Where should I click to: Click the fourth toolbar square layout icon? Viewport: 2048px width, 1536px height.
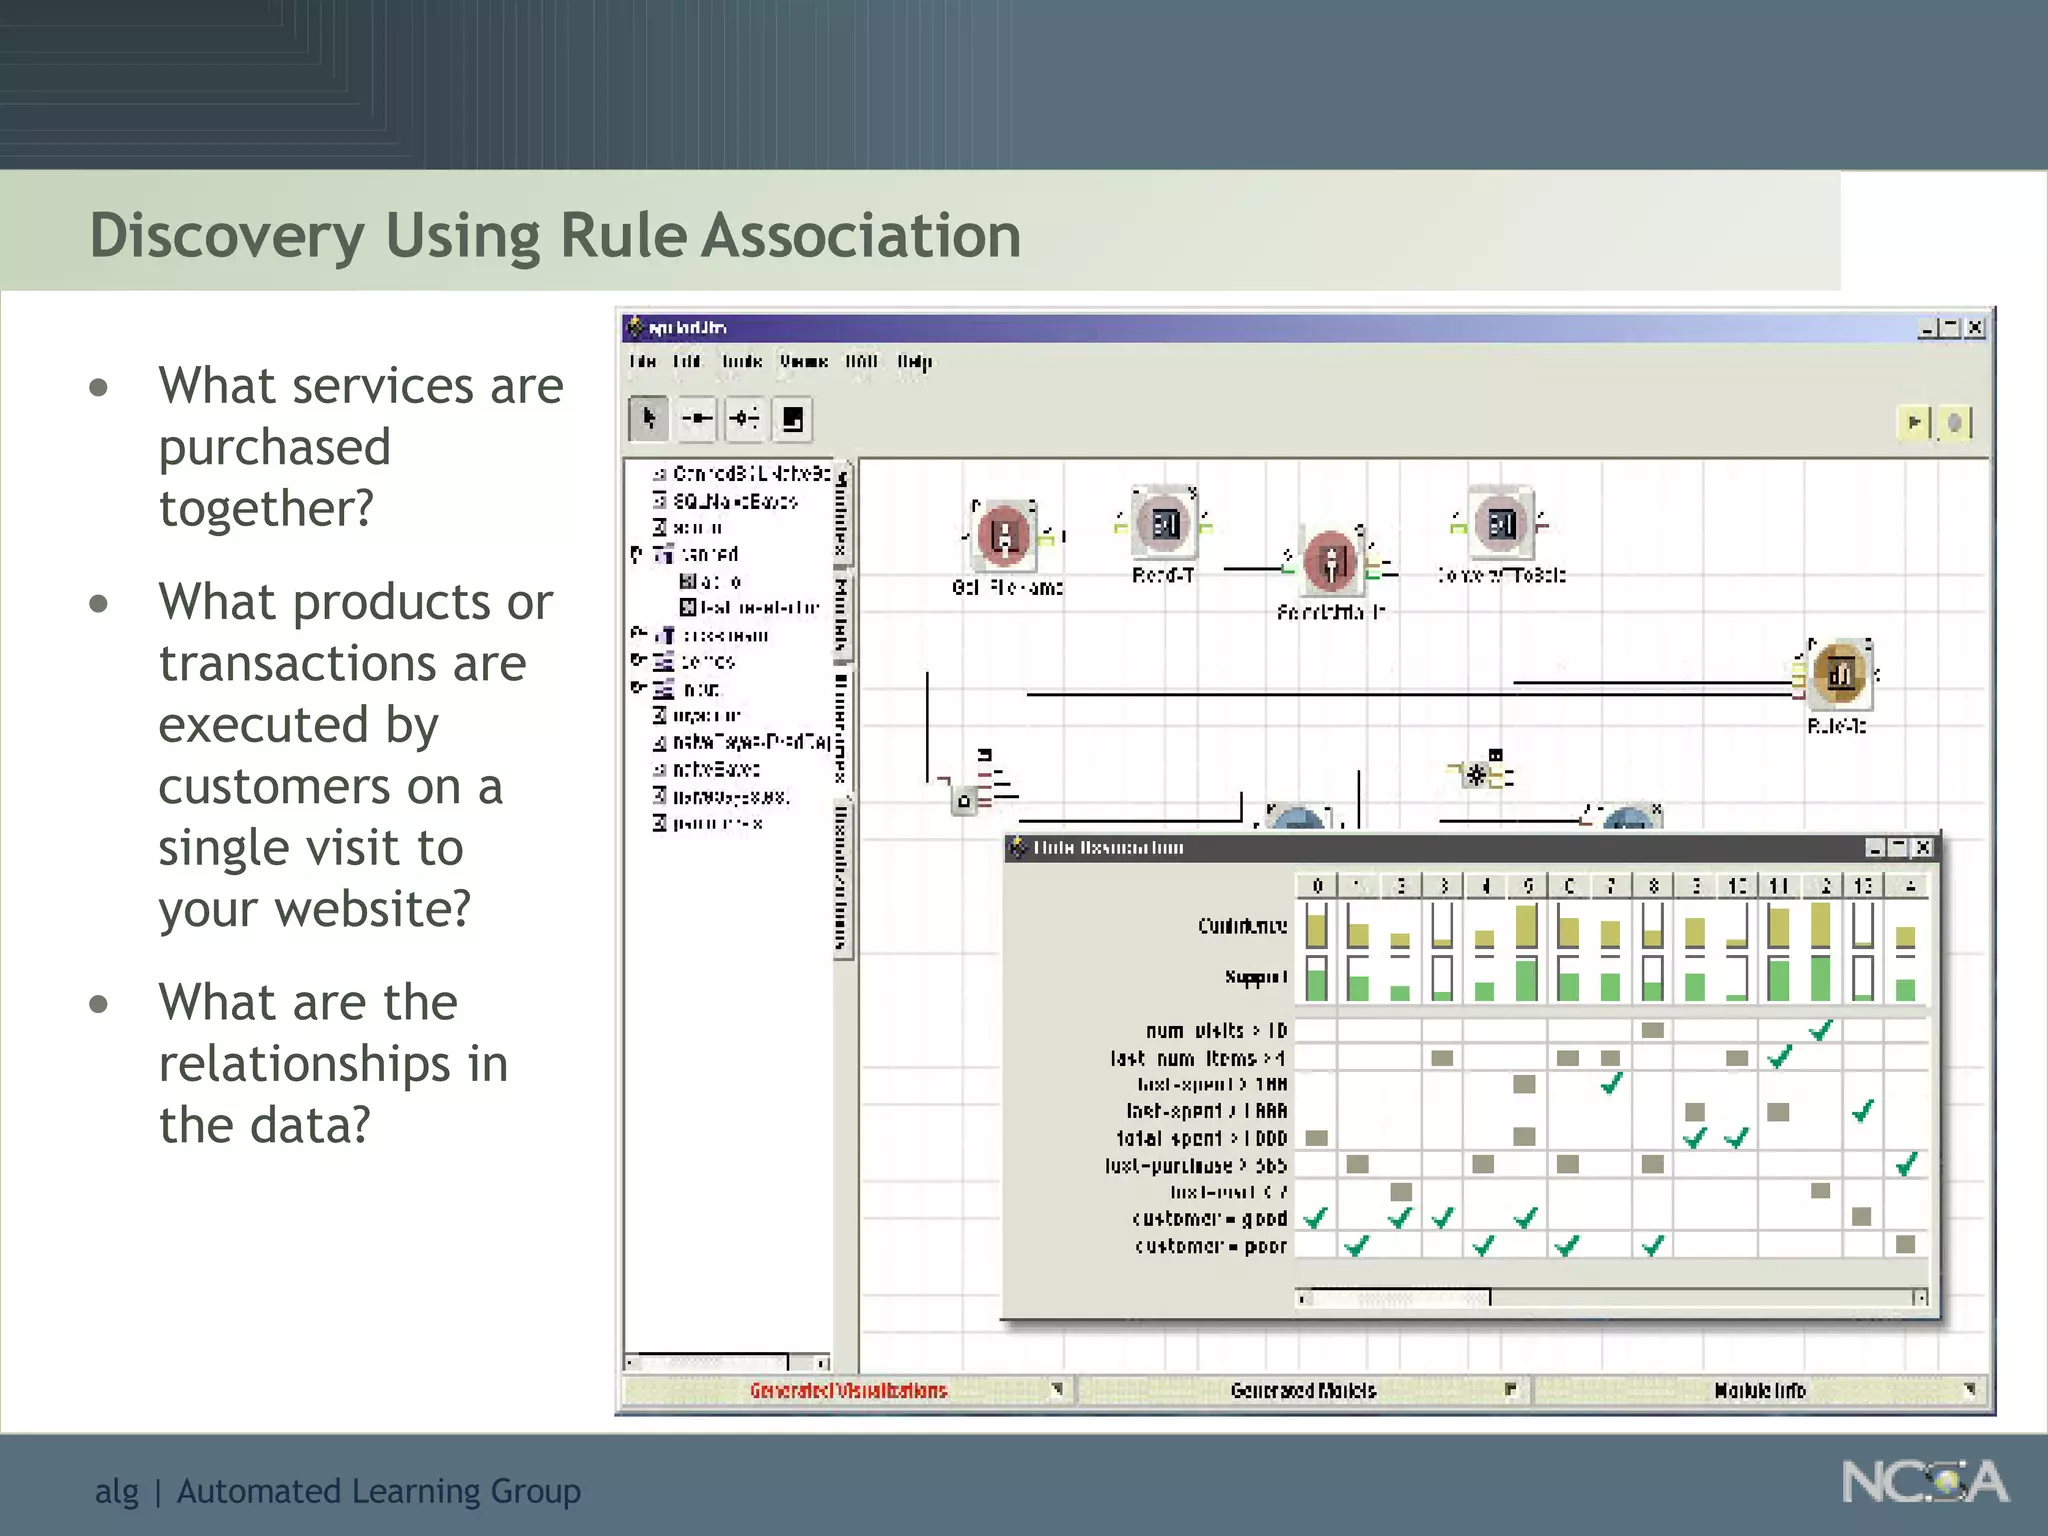(792, 419)
